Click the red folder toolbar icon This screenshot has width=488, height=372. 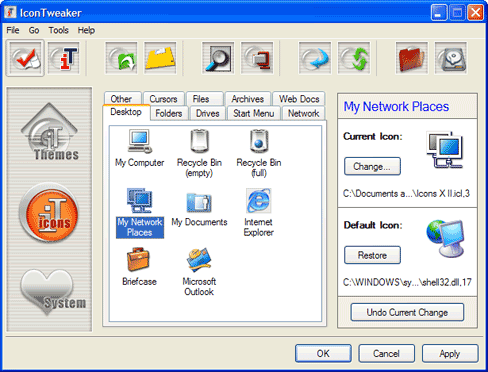tap(412, 58)
